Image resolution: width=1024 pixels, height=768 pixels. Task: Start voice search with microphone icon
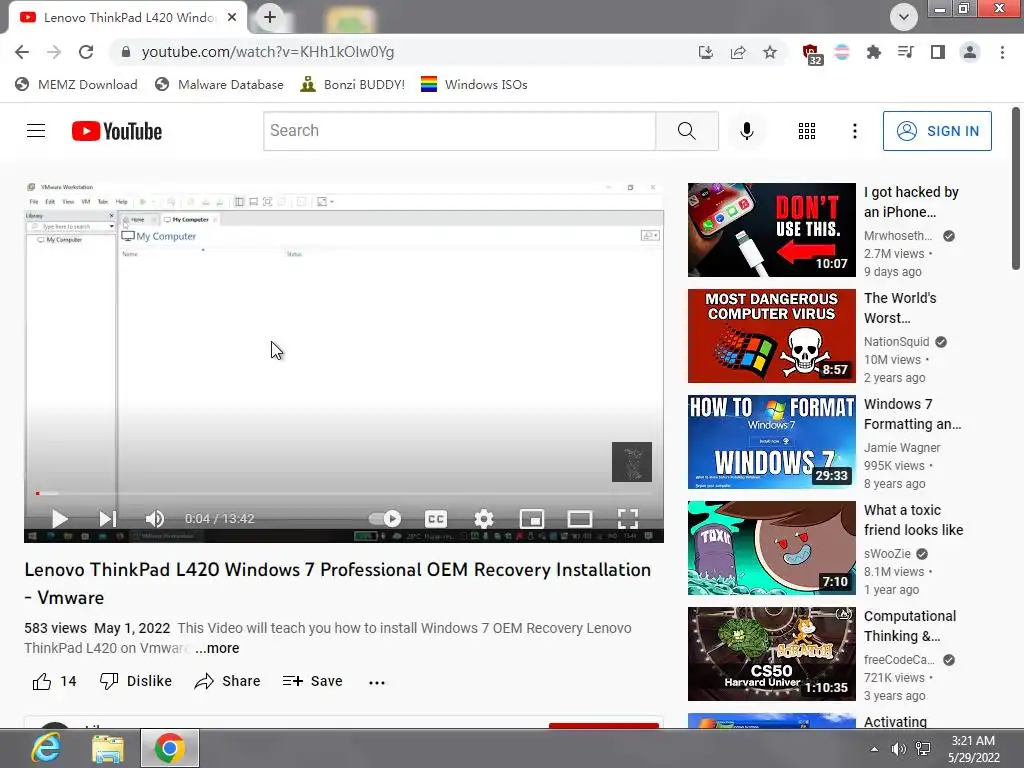click(746, 131)
